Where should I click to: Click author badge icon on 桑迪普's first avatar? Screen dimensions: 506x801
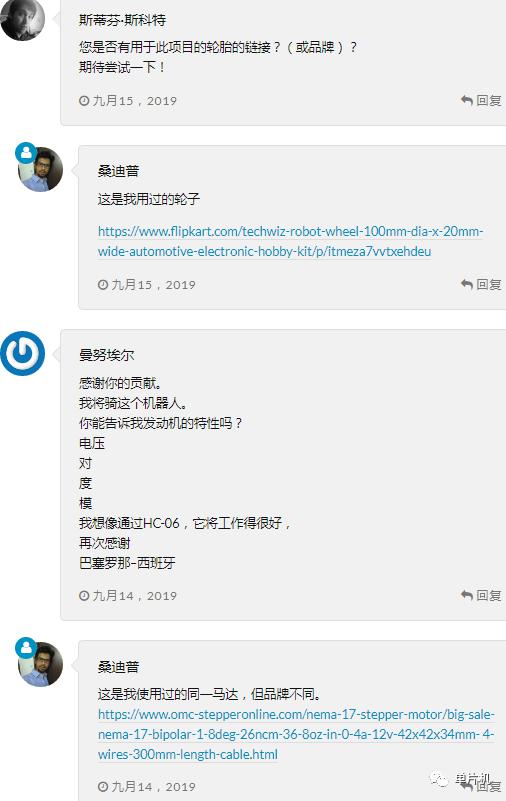click(26, 153)
